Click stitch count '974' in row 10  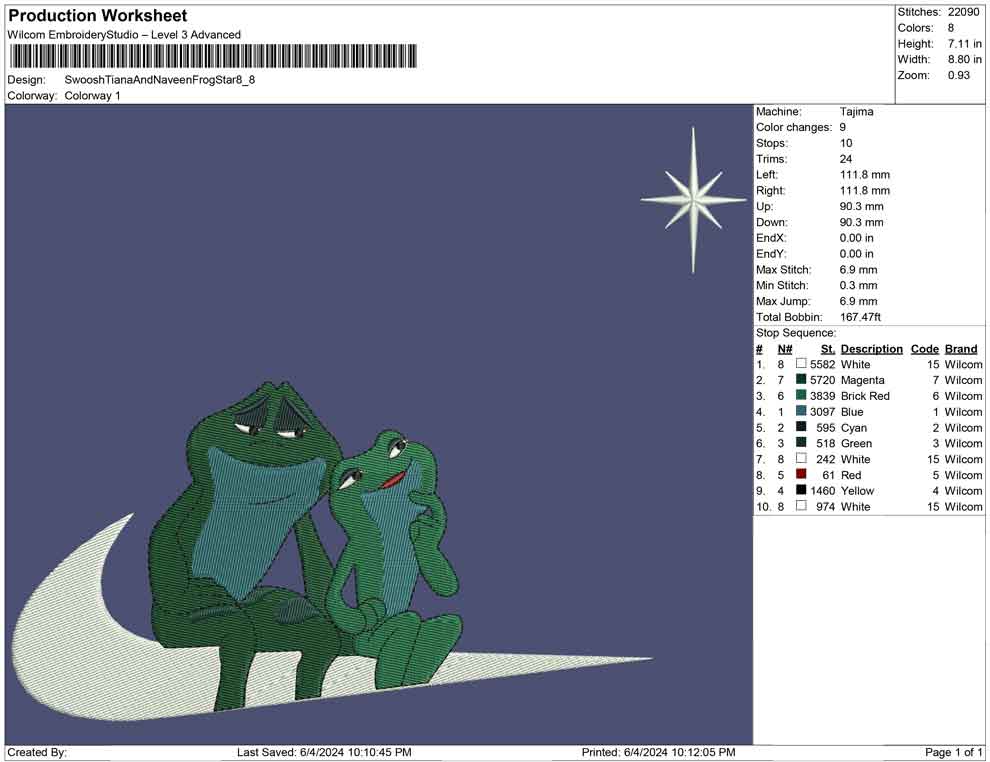click(826, 506)
